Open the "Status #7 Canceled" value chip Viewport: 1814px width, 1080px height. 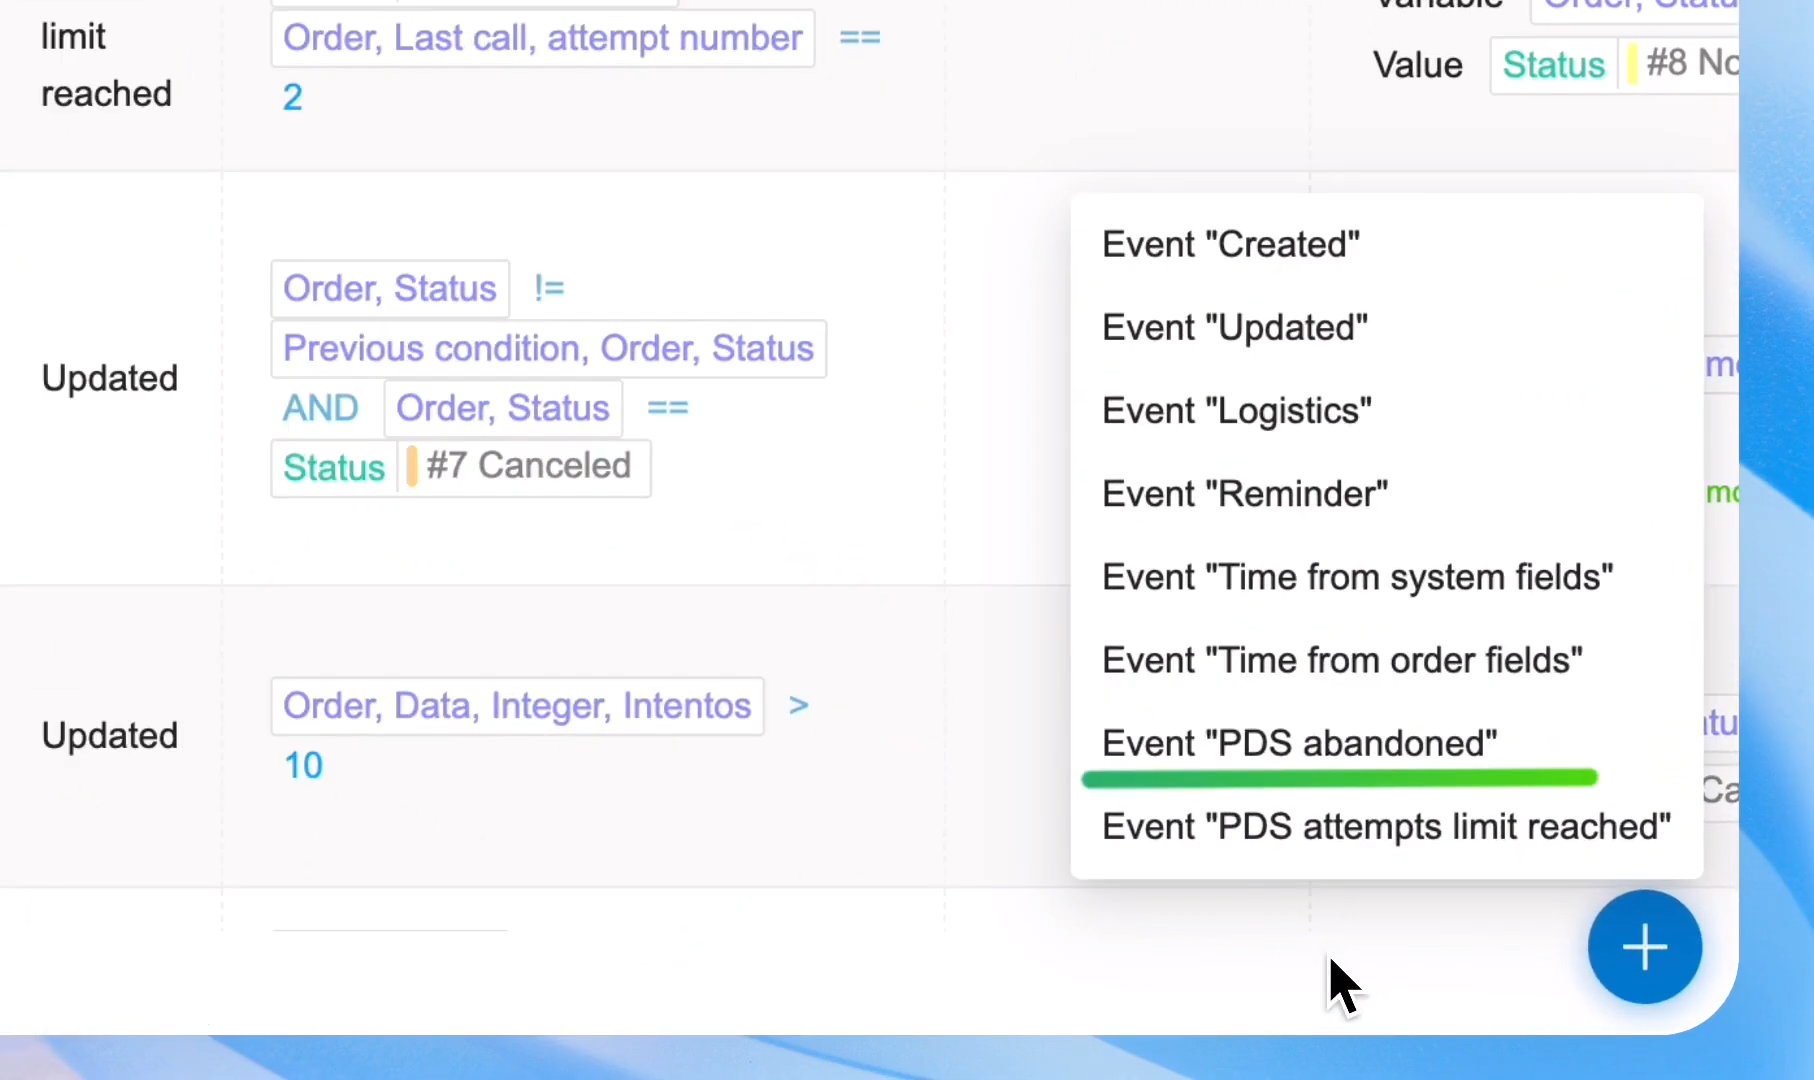point(460,467)
